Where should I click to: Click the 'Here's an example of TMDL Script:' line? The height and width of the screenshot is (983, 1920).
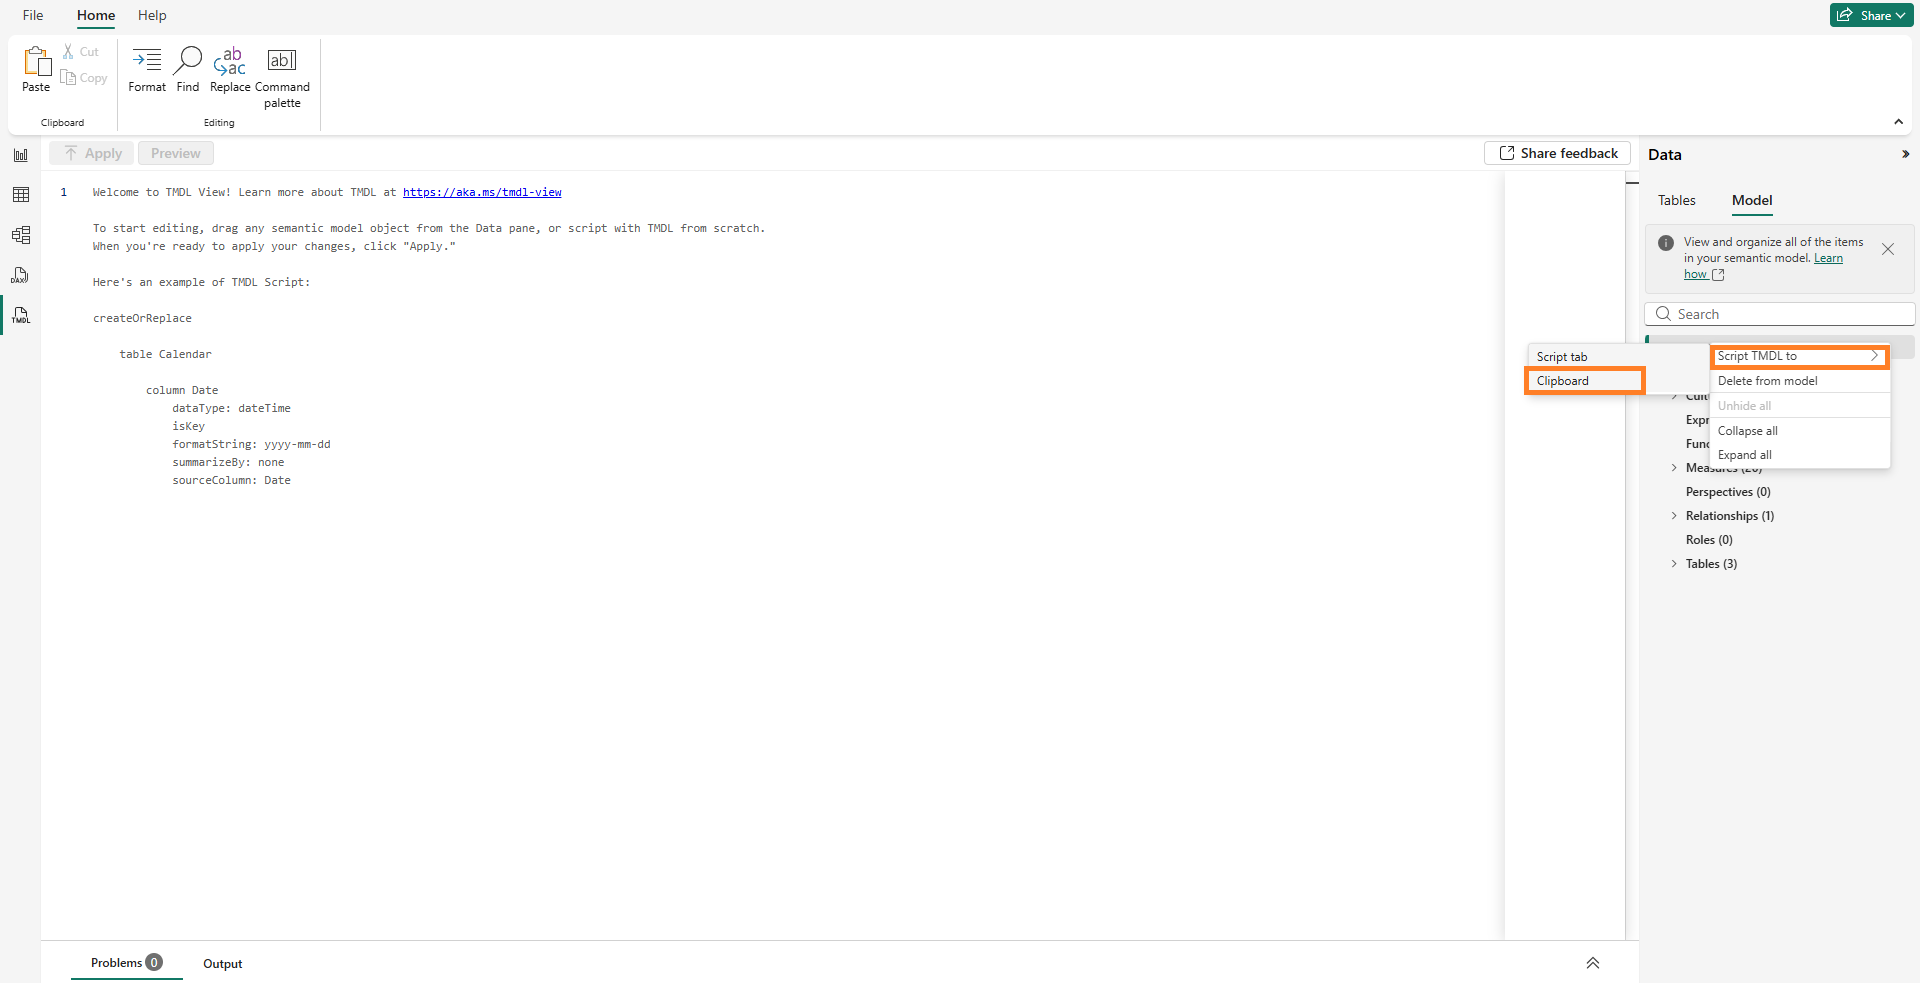point(201,282)
